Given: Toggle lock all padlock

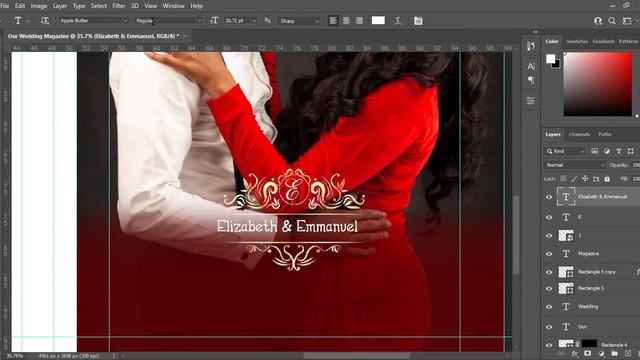Looking at the screenshot, I should tap(607, 179).
